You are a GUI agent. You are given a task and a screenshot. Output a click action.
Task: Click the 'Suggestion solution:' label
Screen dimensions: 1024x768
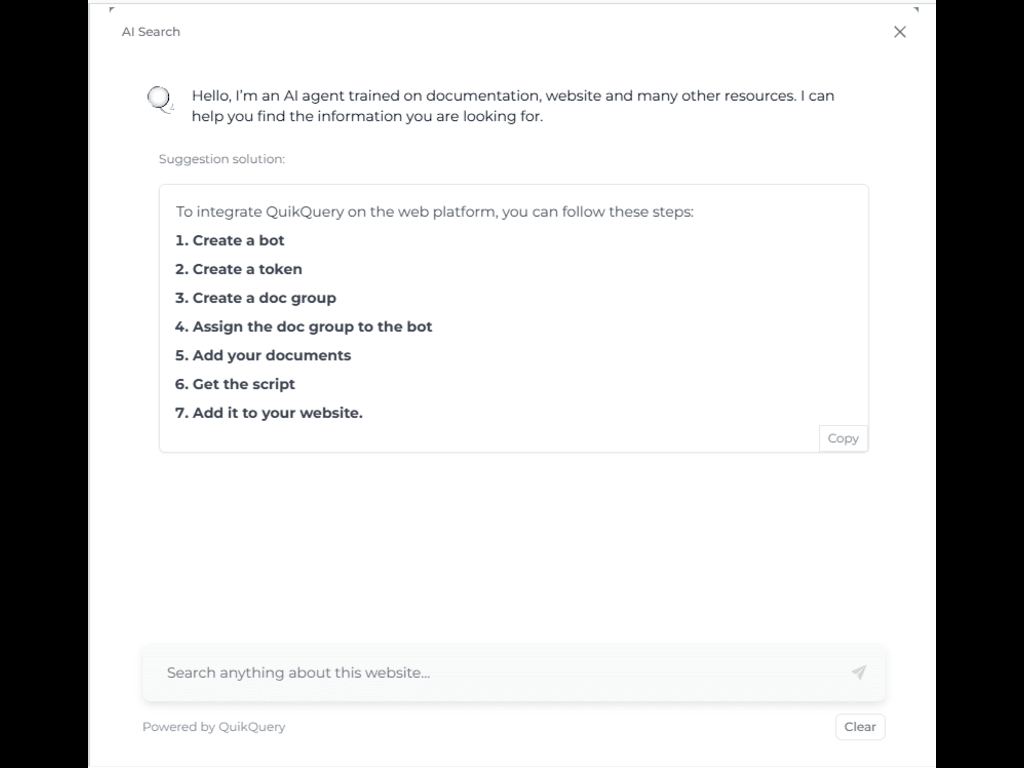222,159
